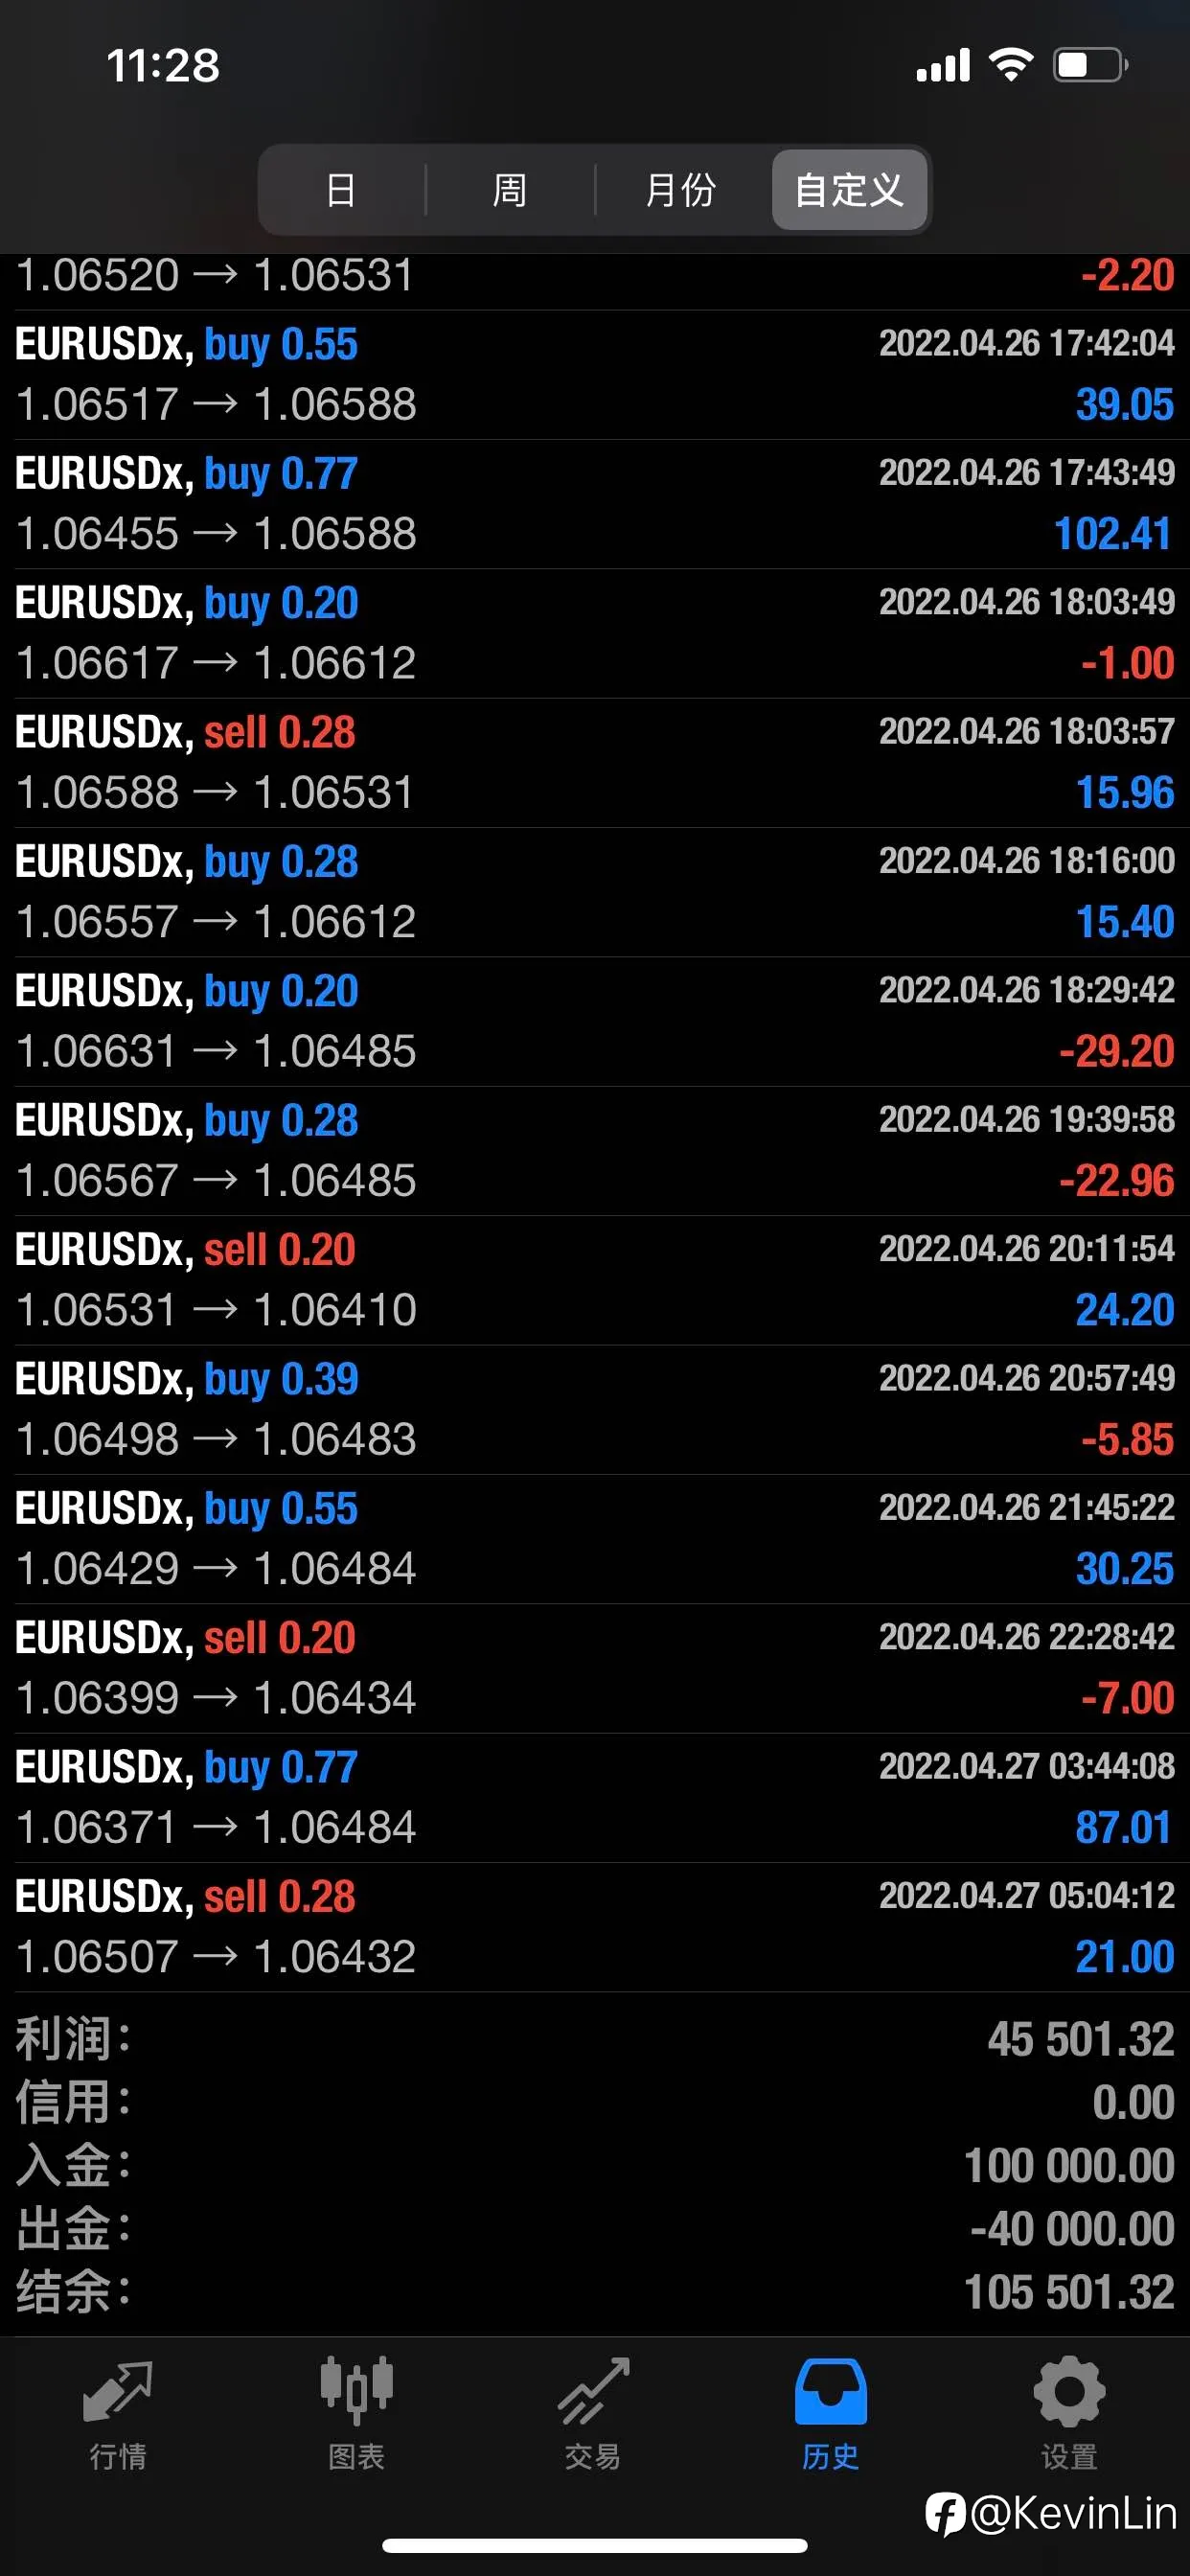
Task: Tap the 结余 balance value 105 501.32
Action: tap(1069, 2292)
